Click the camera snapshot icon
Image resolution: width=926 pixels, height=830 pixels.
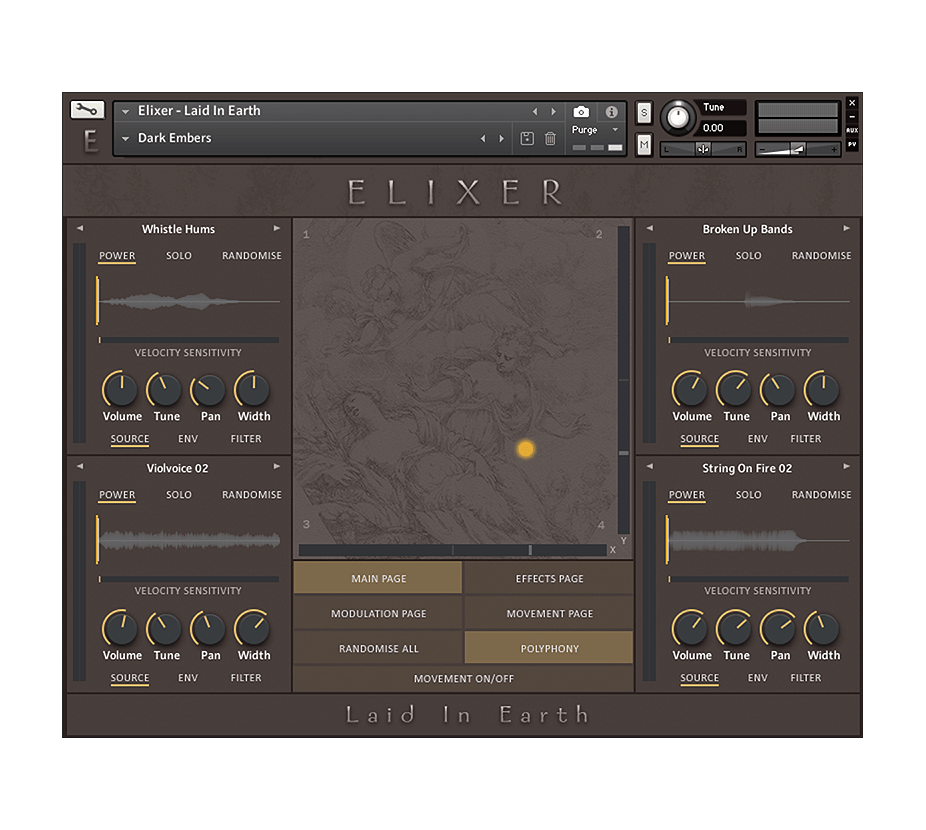point(581,112)
